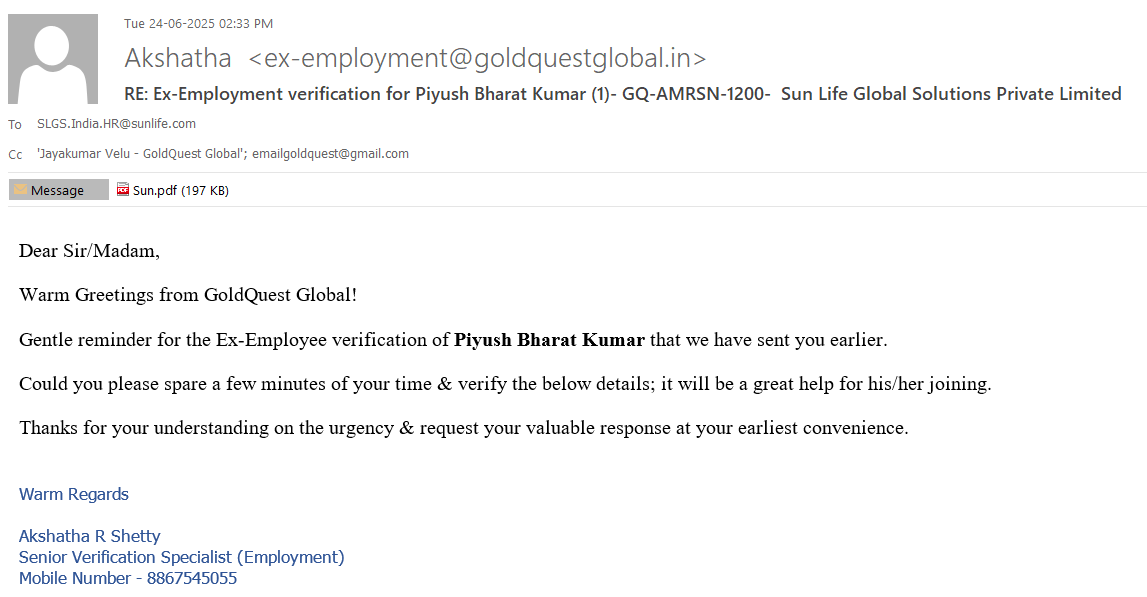Click the Dear Sir/Madam greeting line
The width and height of the screenshot is (1147, 597).
[89, 251]
